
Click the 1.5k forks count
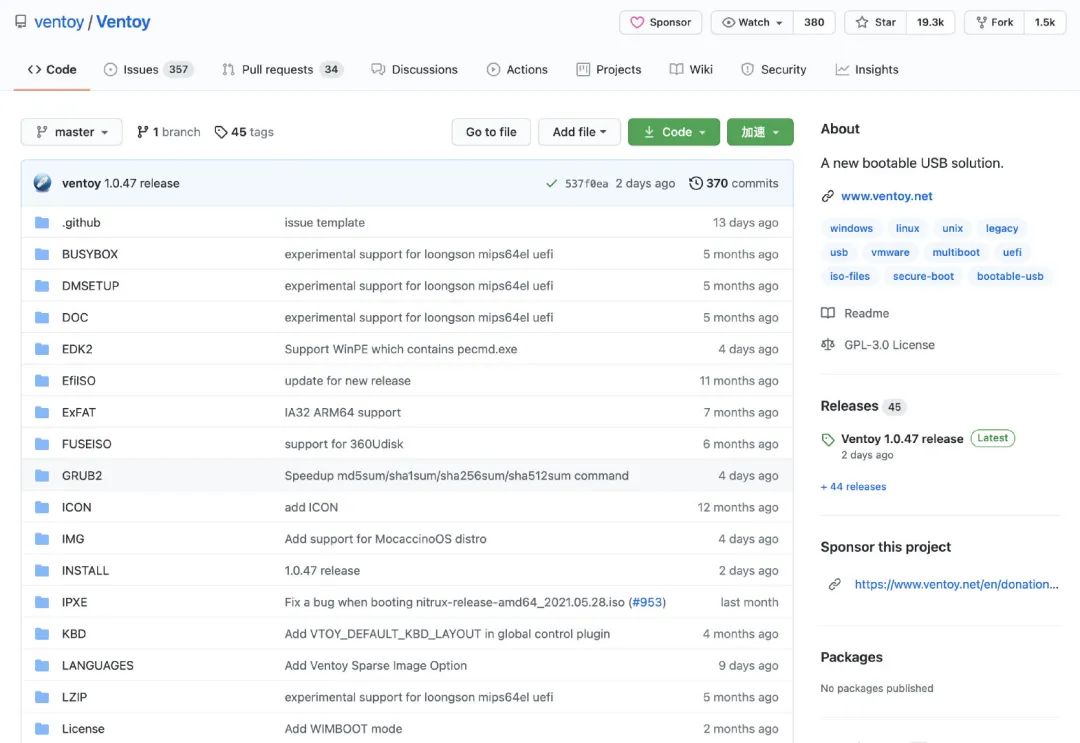pyautogui.click(x=1045, y=22)
